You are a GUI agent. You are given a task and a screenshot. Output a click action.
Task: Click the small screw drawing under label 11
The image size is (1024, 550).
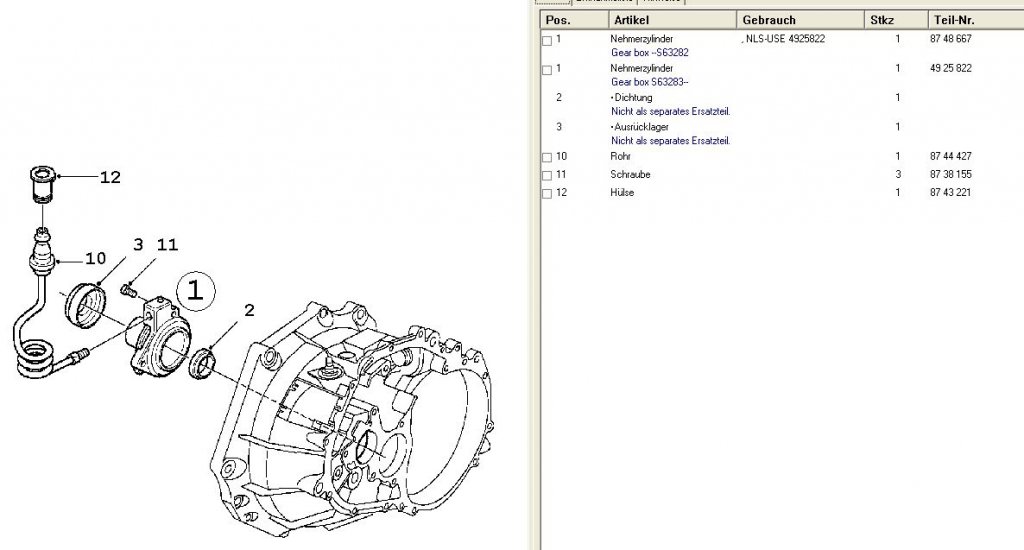point(128,289)
